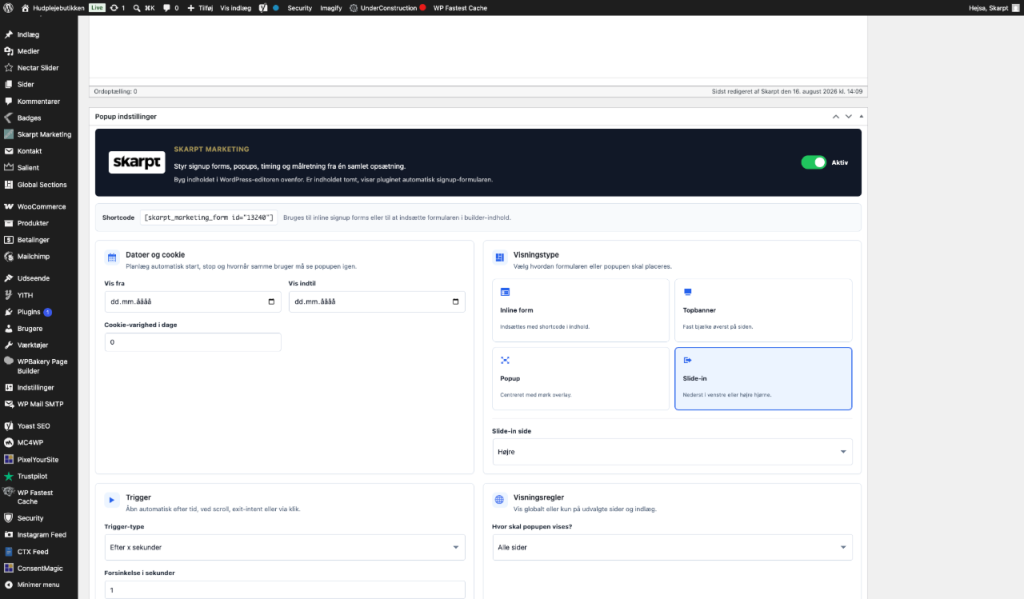Click the Vis fra date field

point(193,302)
